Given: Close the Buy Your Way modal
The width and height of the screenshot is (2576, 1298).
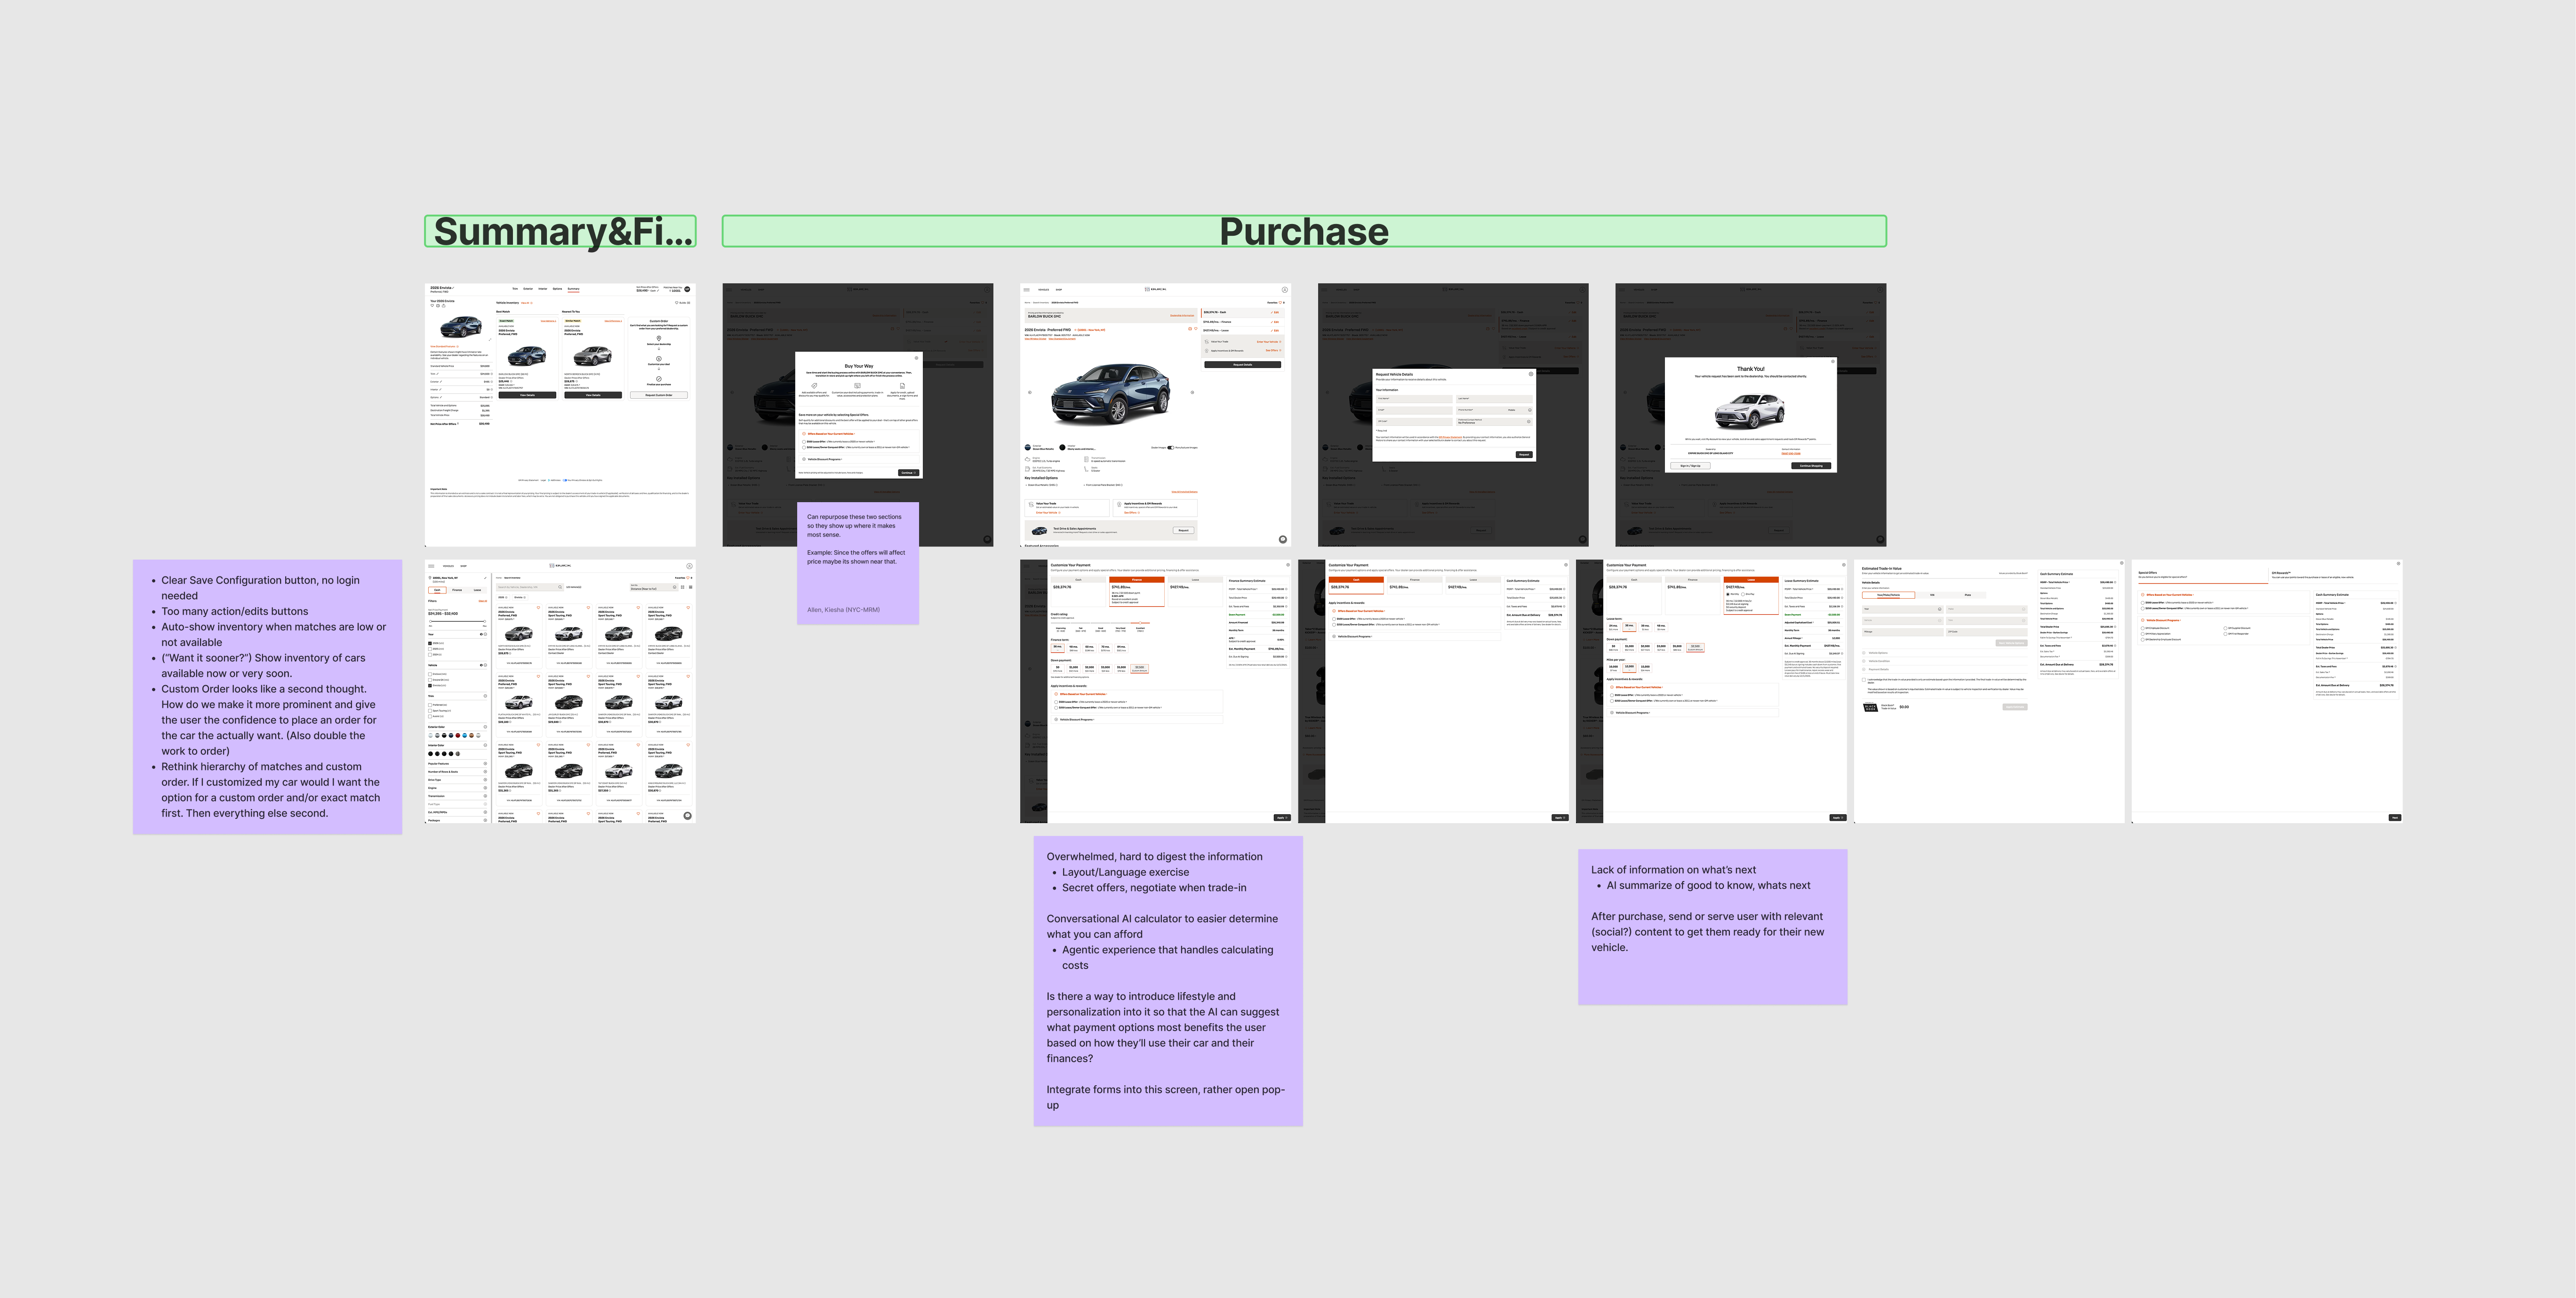Looking at the screenshot, I should point(917,358).
